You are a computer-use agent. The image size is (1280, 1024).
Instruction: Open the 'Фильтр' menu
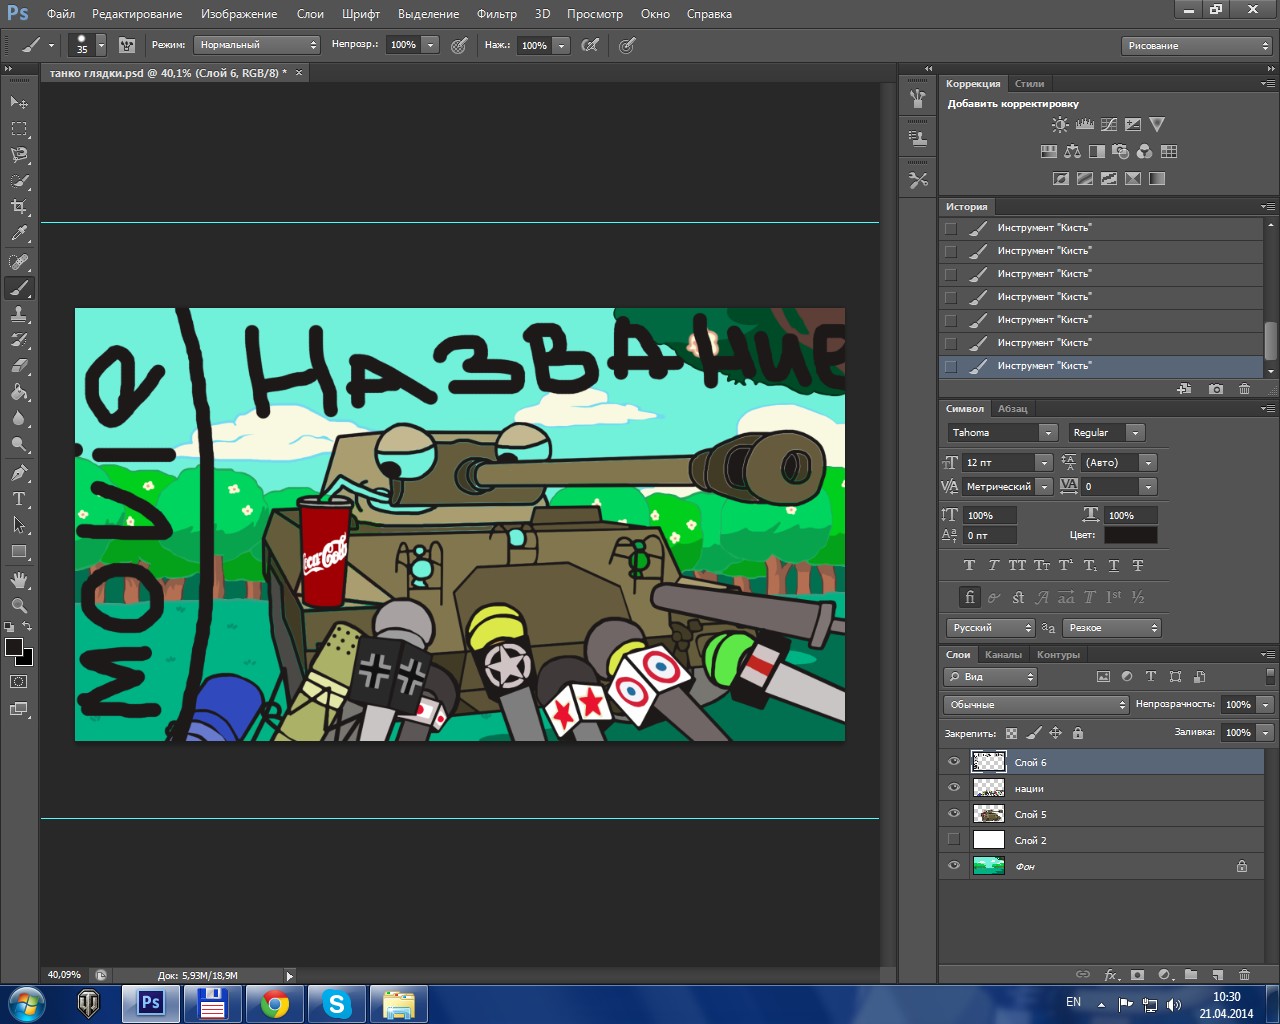pos(496,14)
